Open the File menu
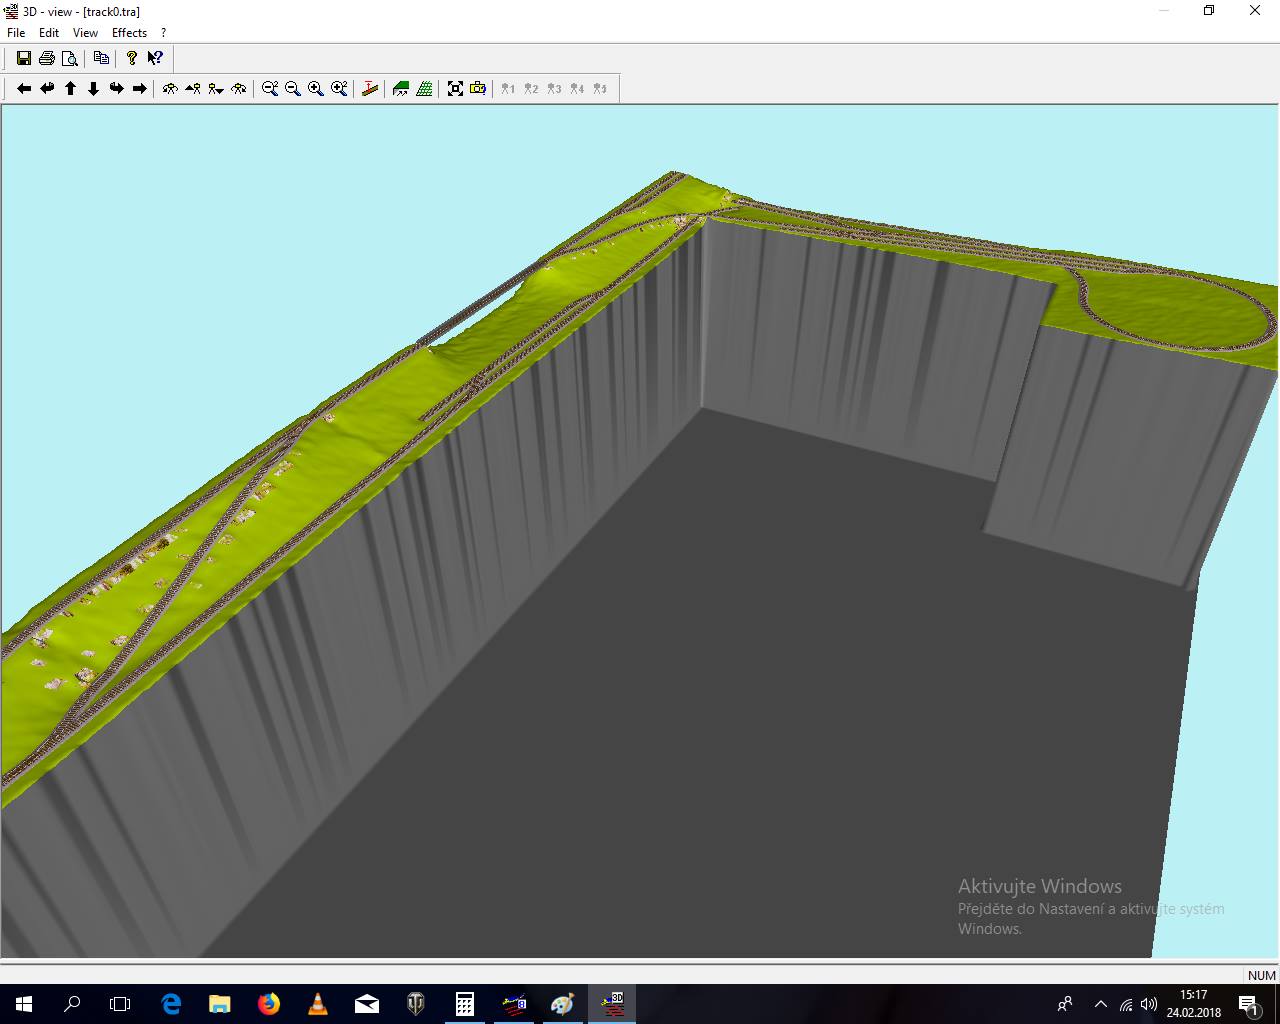 pos(16,33)
